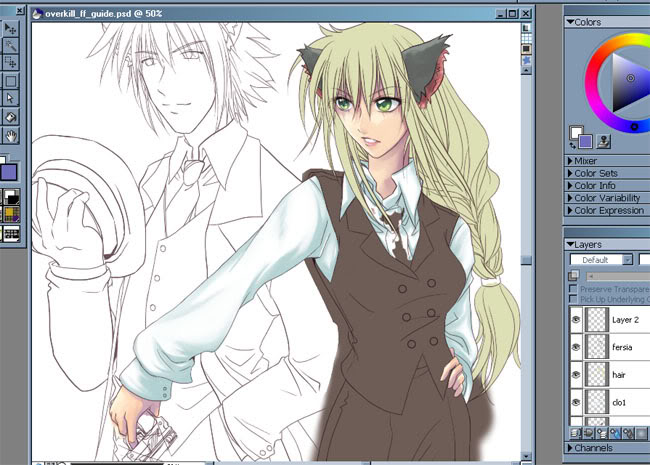Click the purple main color swatch in toolbox

(10, 174)
